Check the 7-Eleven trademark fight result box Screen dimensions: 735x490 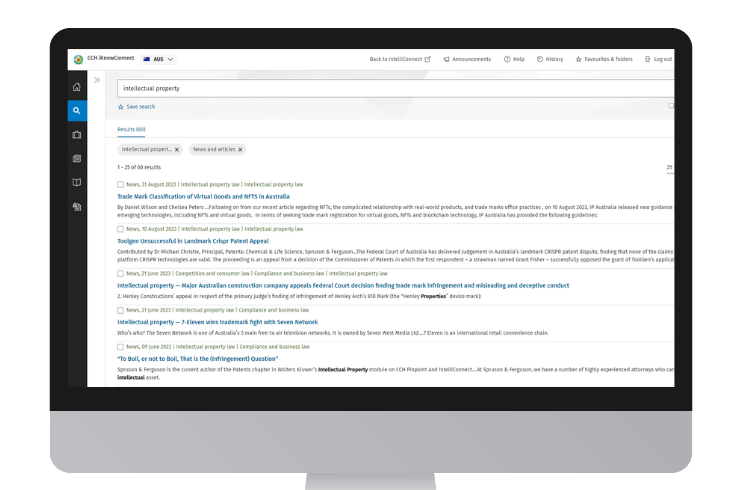point(121,310)
